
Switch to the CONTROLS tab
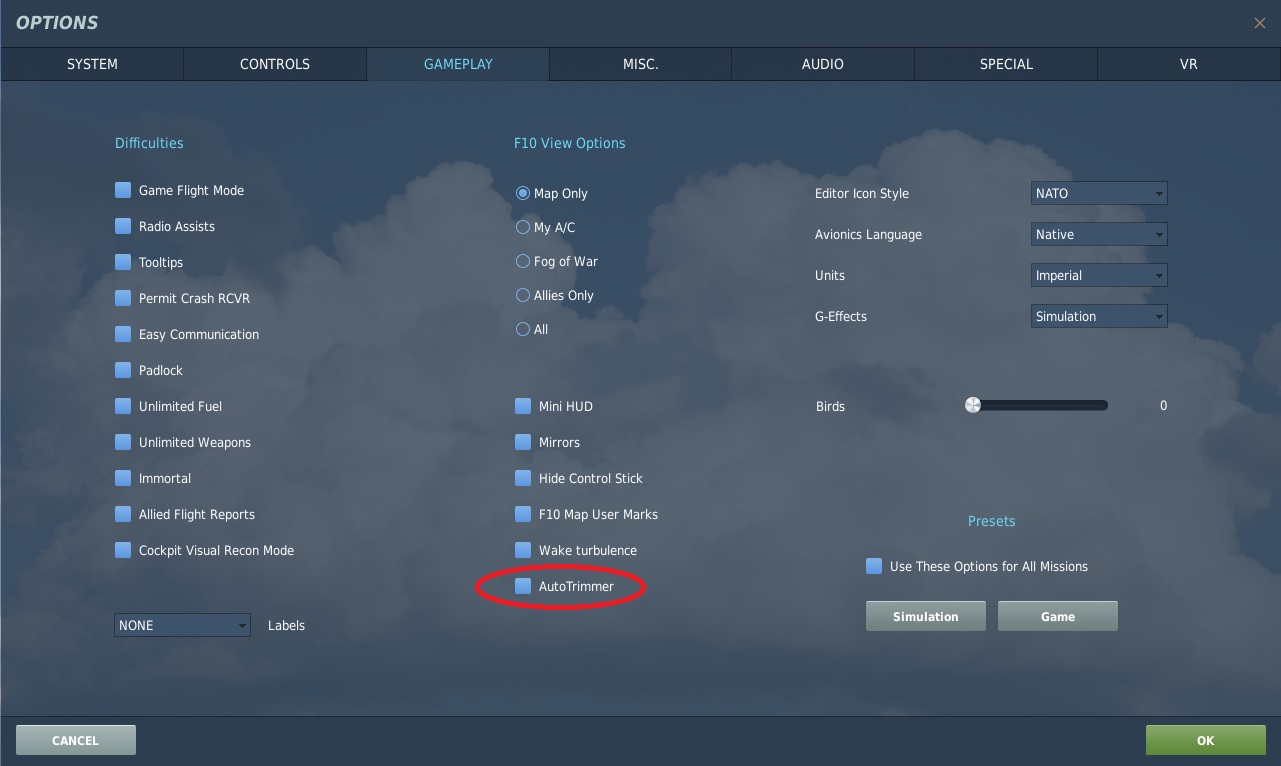pyautogui.click(x=275, y=64)
